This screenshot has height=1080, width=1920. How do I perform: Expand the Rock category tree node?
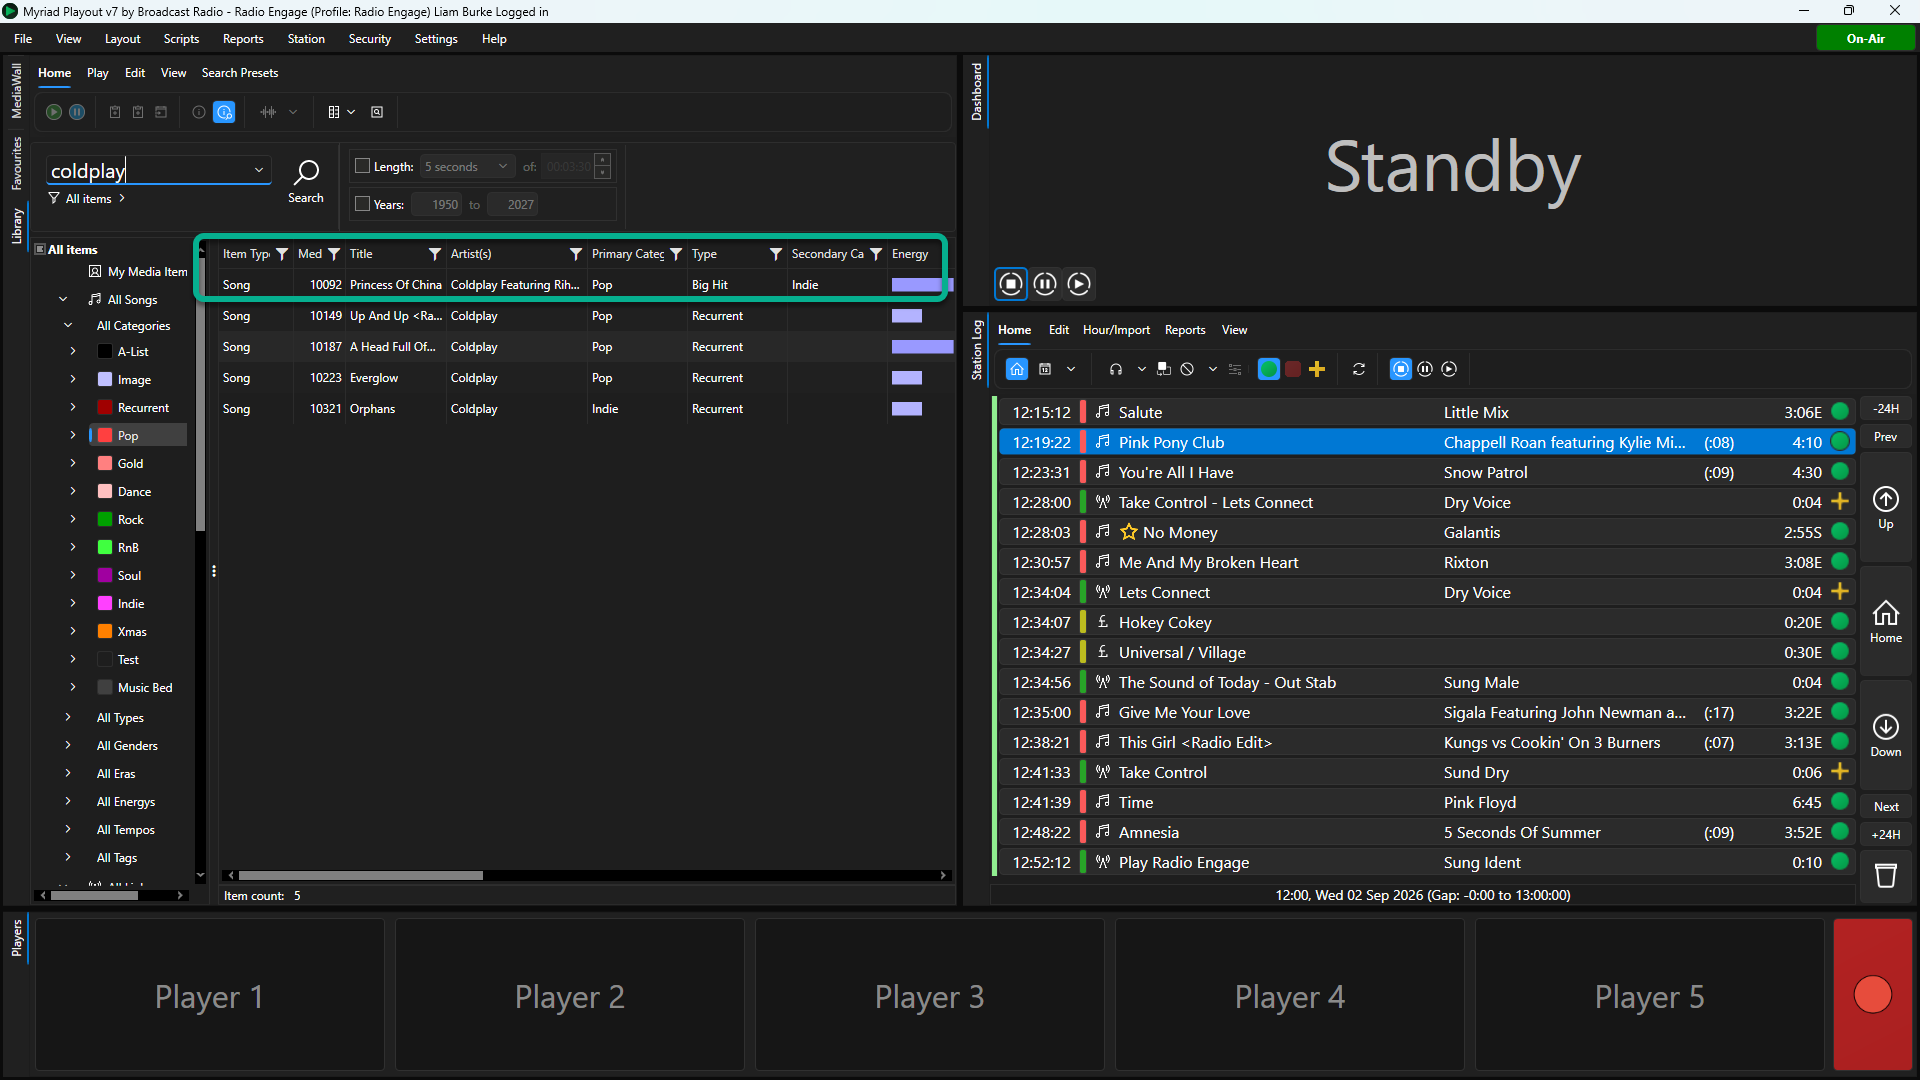click(73, 520)
